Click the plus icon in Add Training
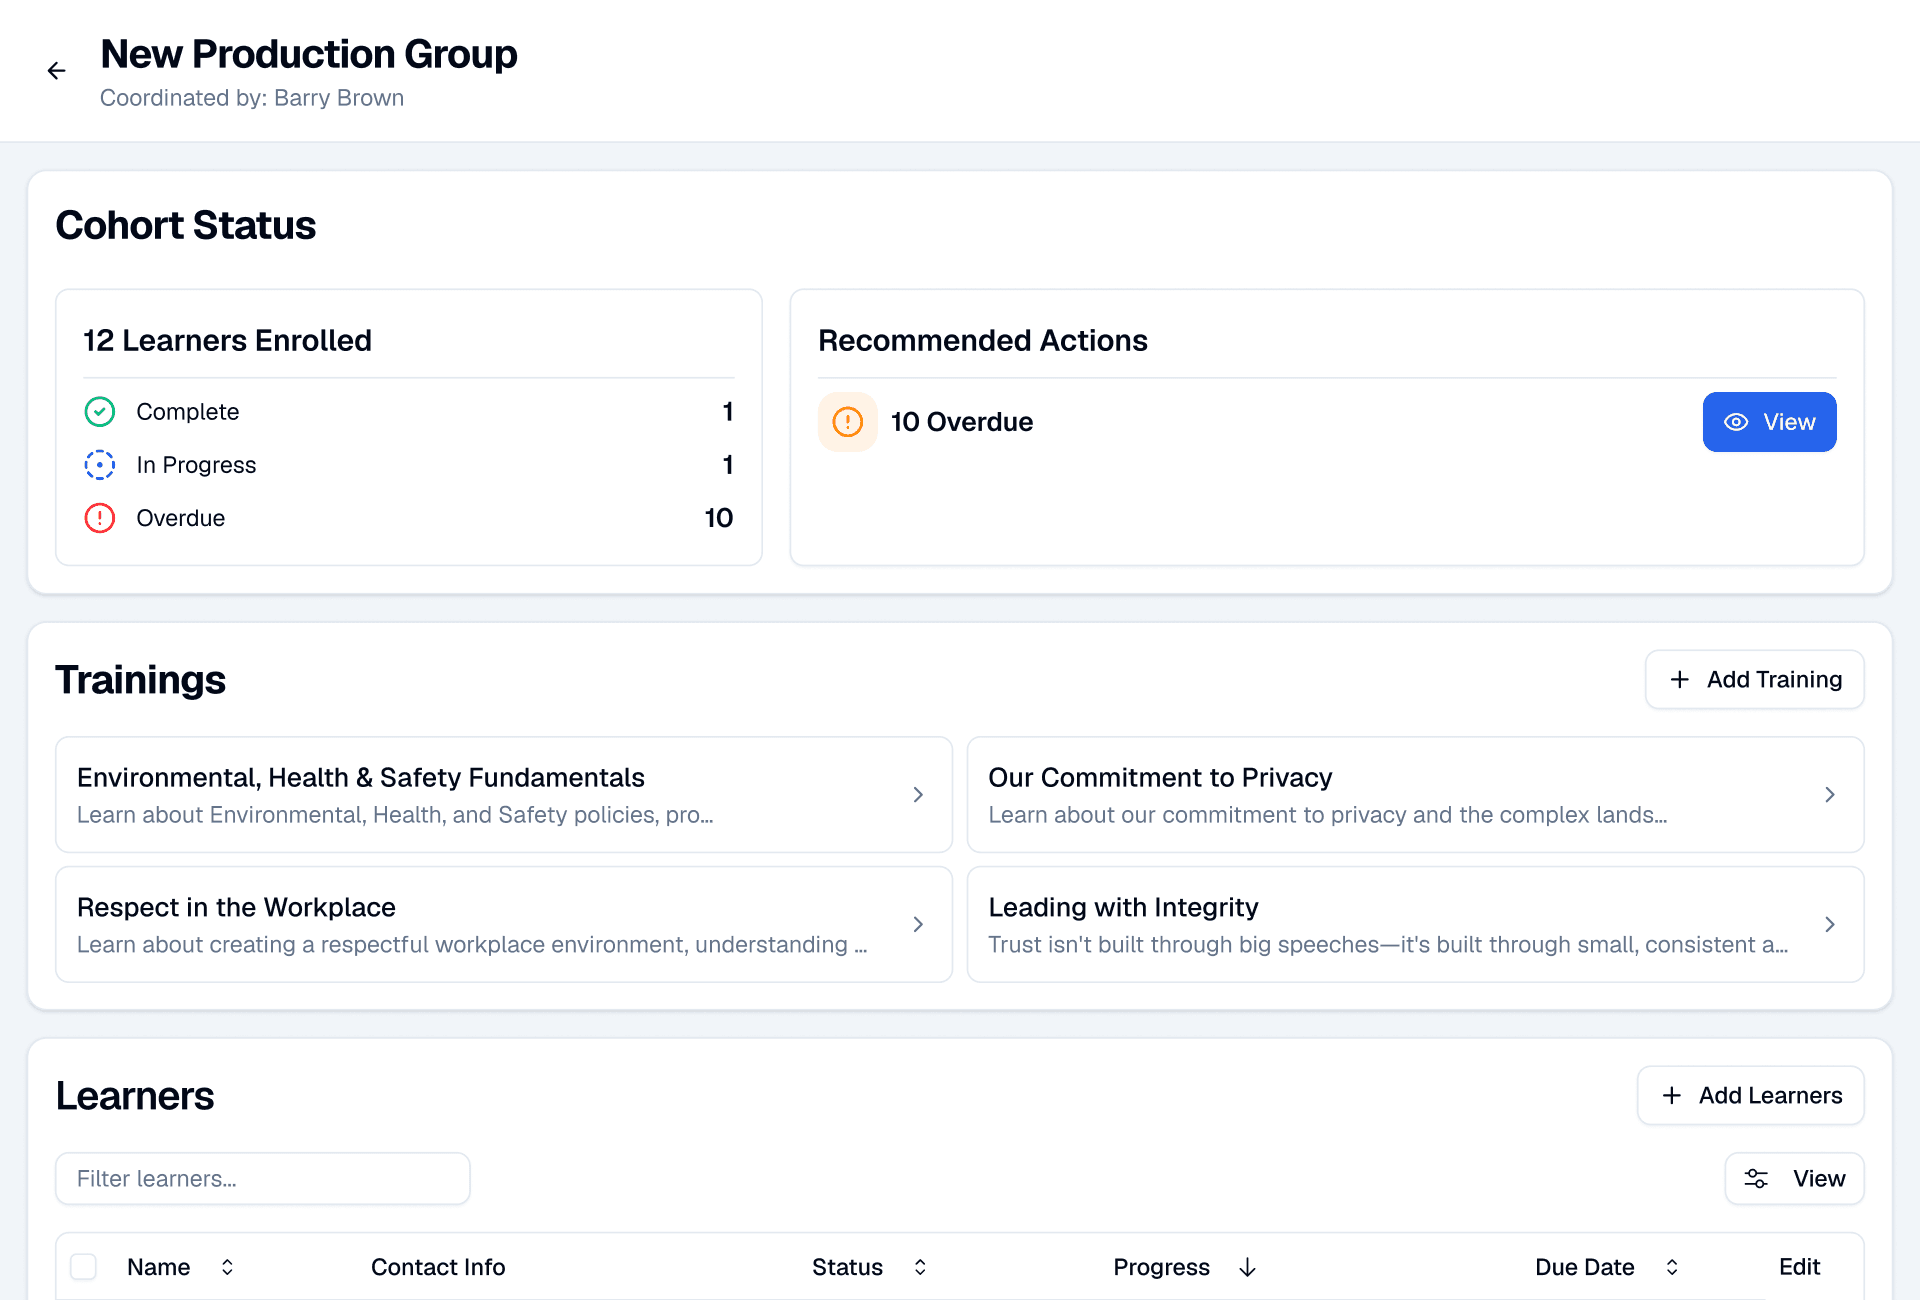This screenshot has width=1920, height=1300. click(1679, 679)
